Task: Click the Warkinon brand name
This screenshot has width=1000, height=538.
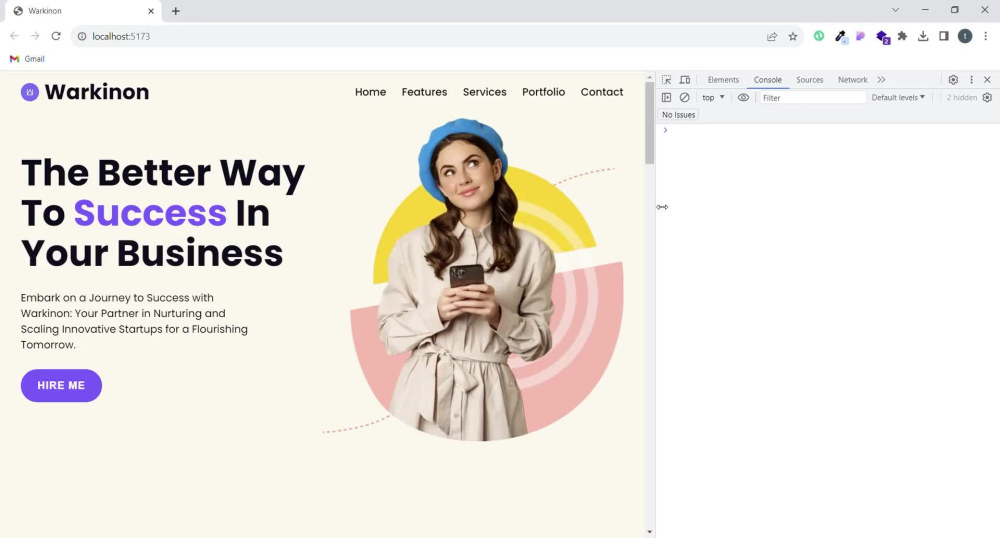Action: [97, 92]
